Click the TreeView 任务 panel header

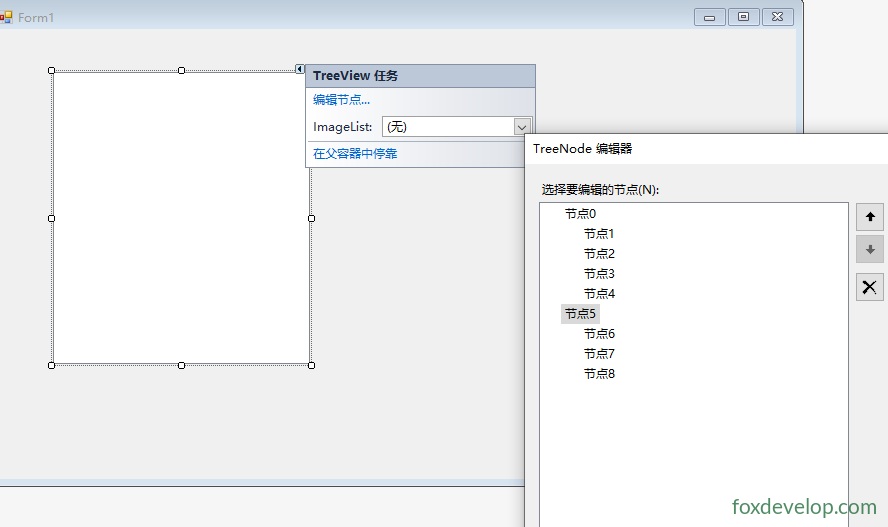[x=420, y=76]
